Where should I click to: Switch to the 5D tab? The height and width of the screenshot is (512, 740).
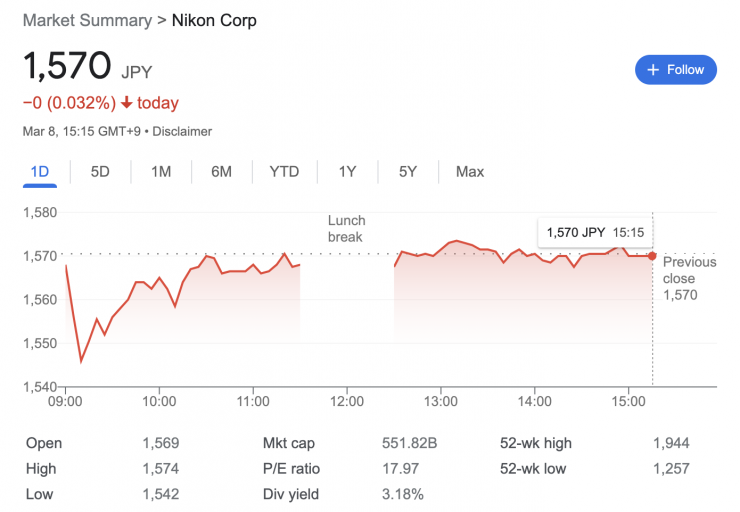100,172
